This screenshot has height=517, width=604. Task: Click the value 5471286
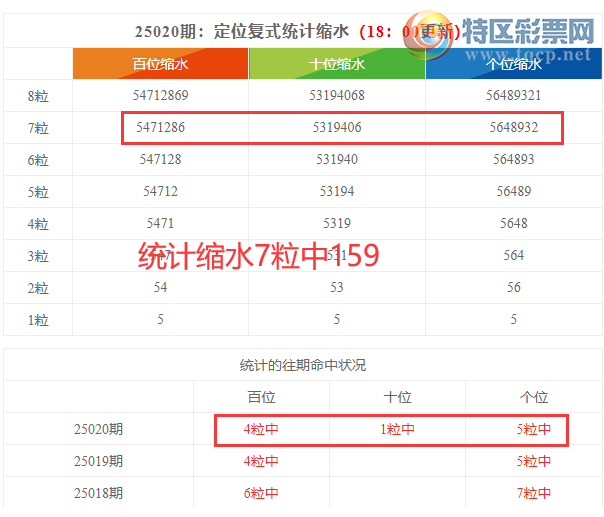coord(160,127)
